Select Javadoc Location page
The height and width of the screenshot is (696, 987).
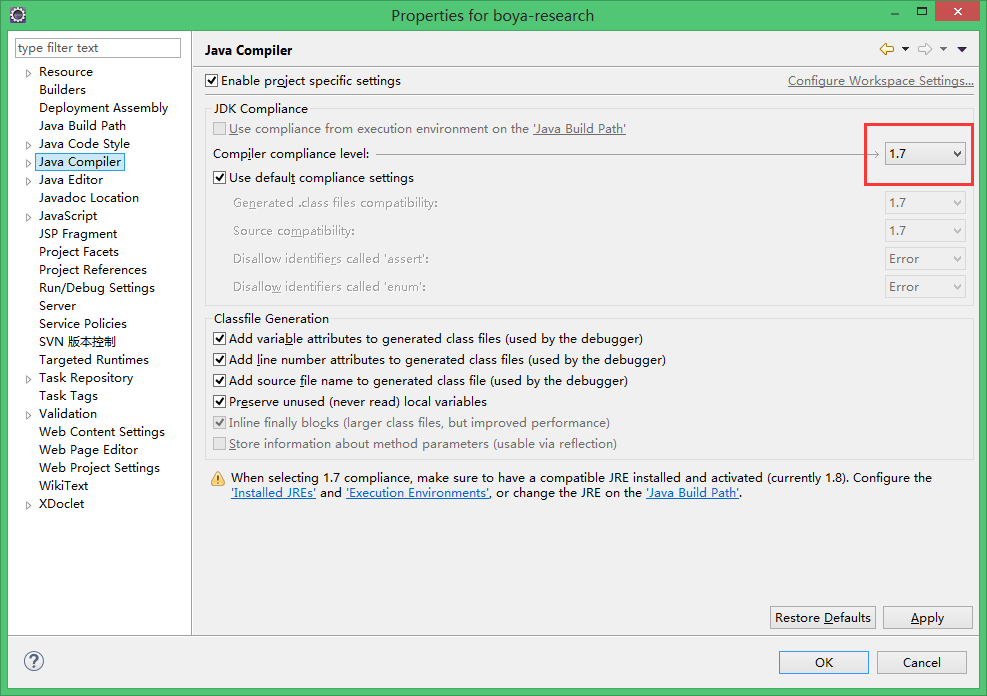pyautogui.click(x=89, y=198)
